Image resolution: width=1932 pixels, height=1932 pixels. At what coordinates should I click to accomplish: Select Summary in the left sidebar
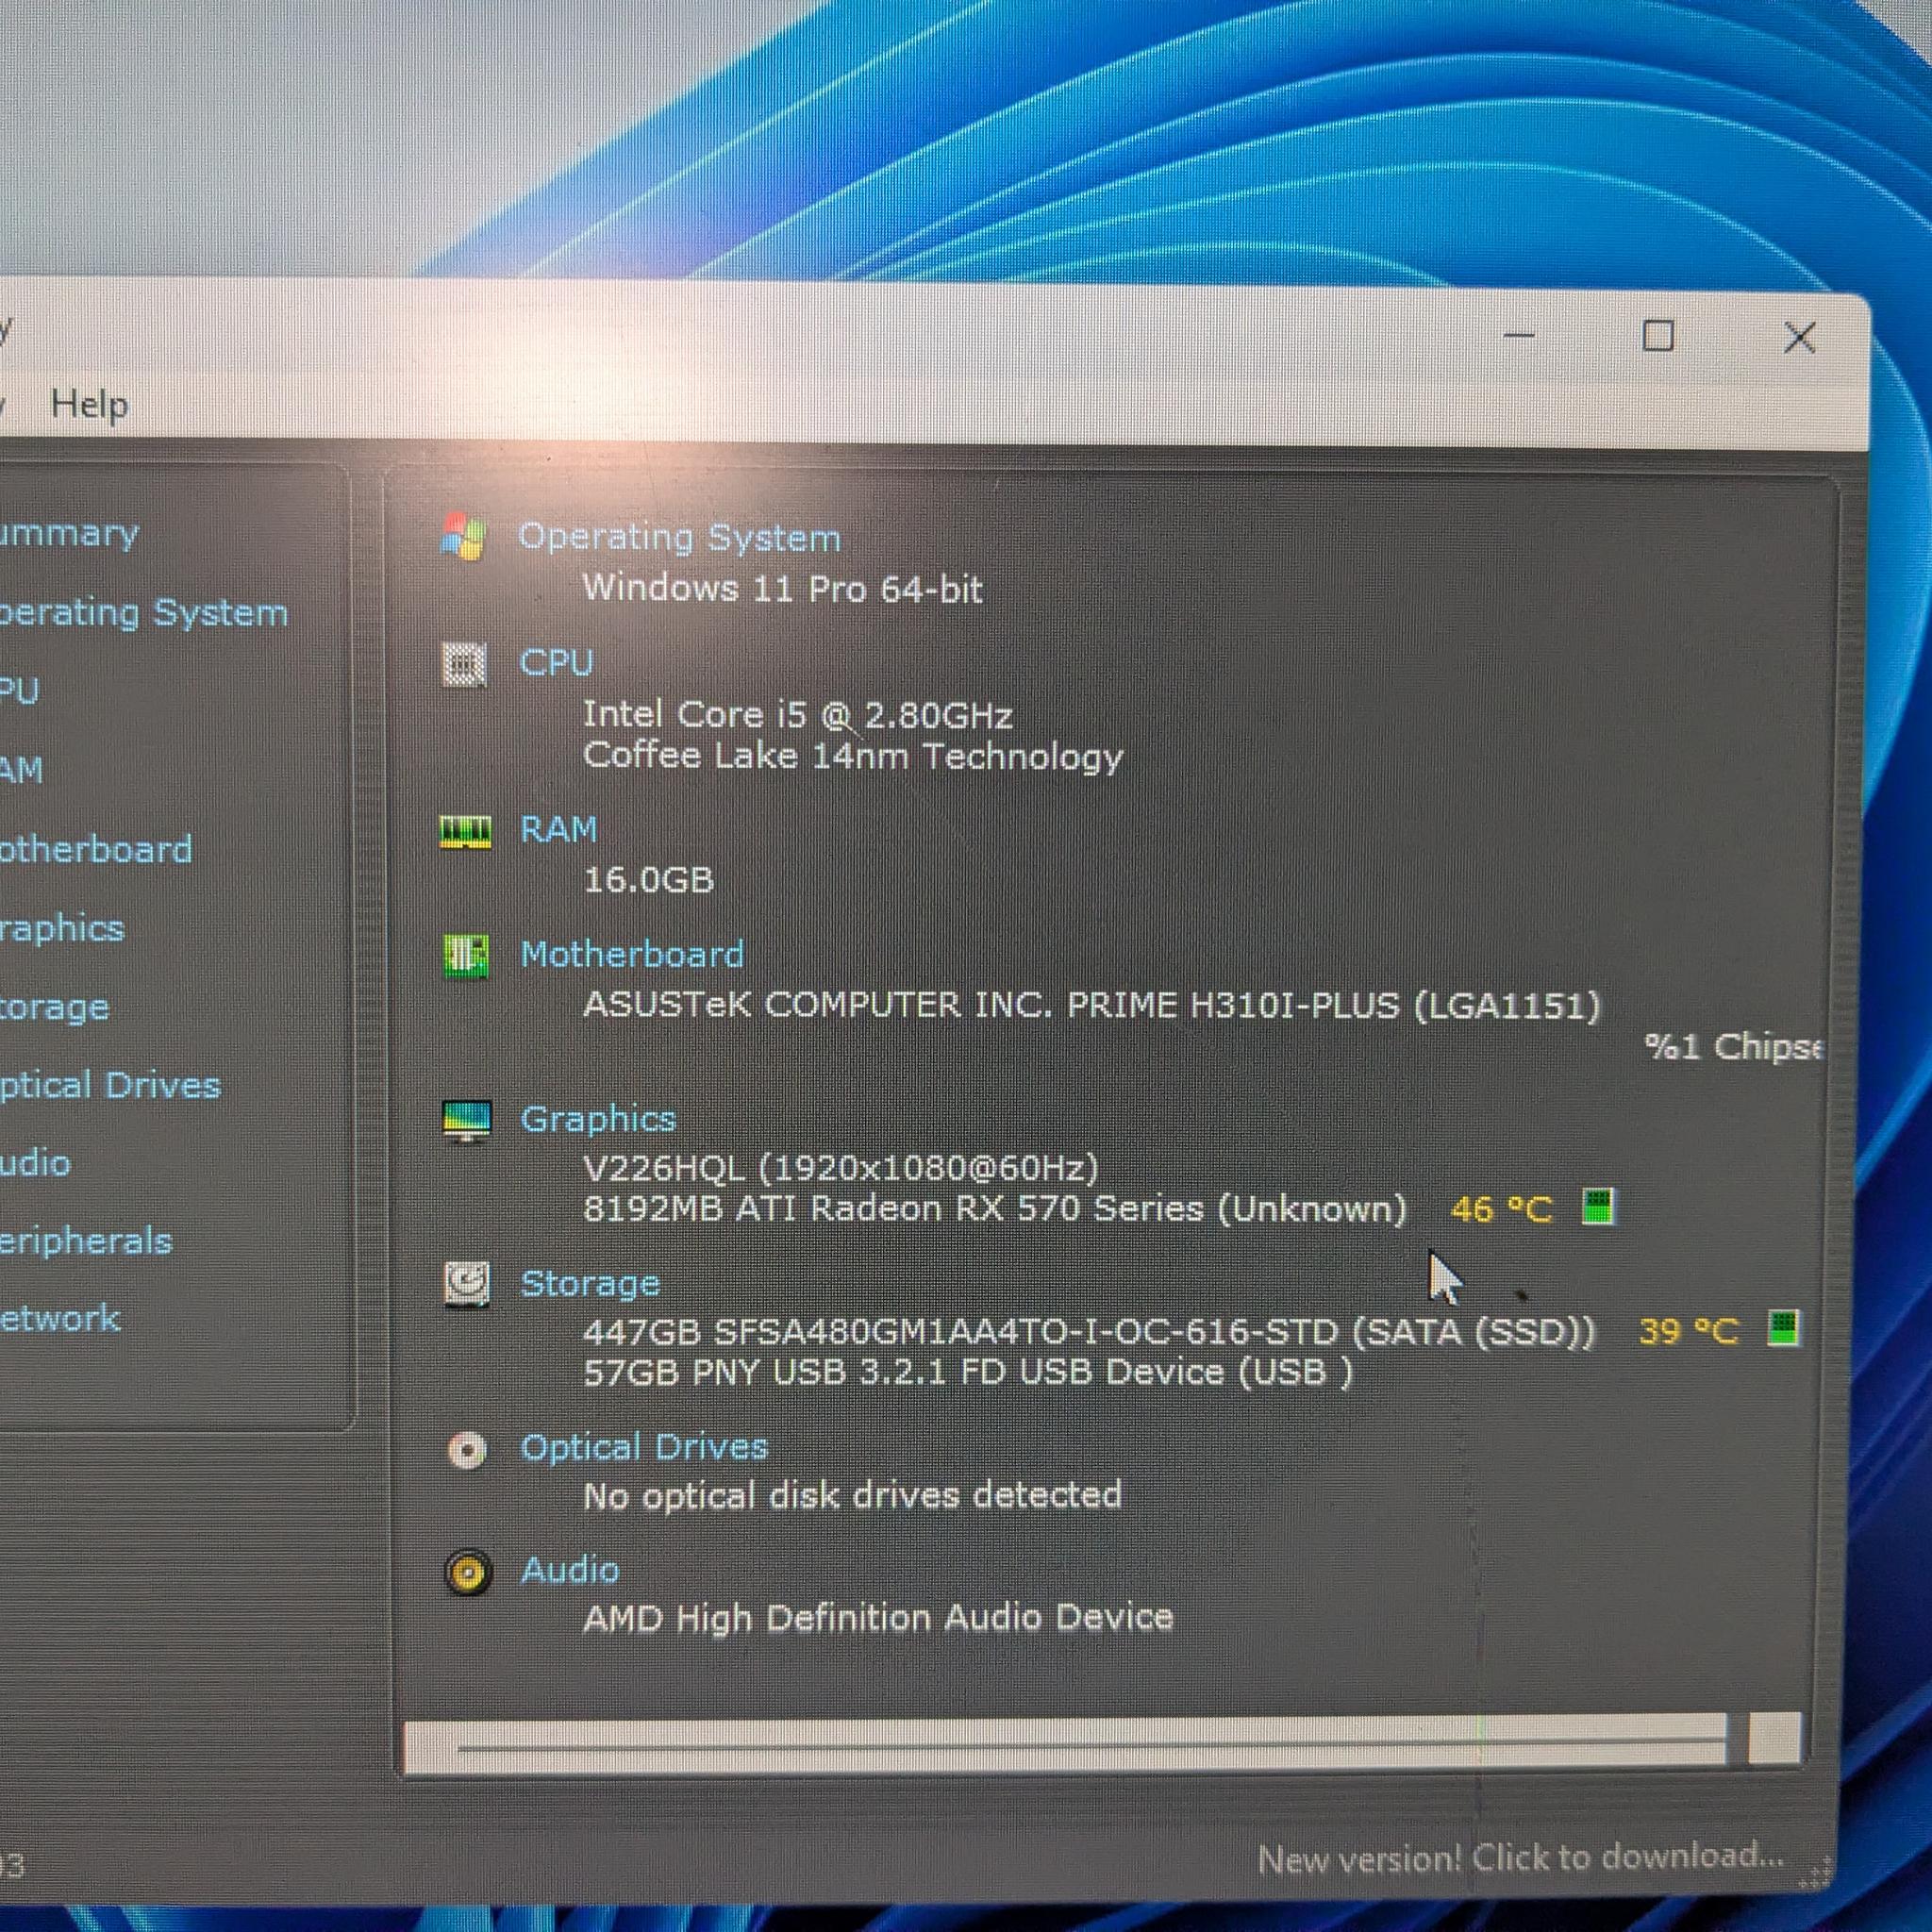(68, 534)
